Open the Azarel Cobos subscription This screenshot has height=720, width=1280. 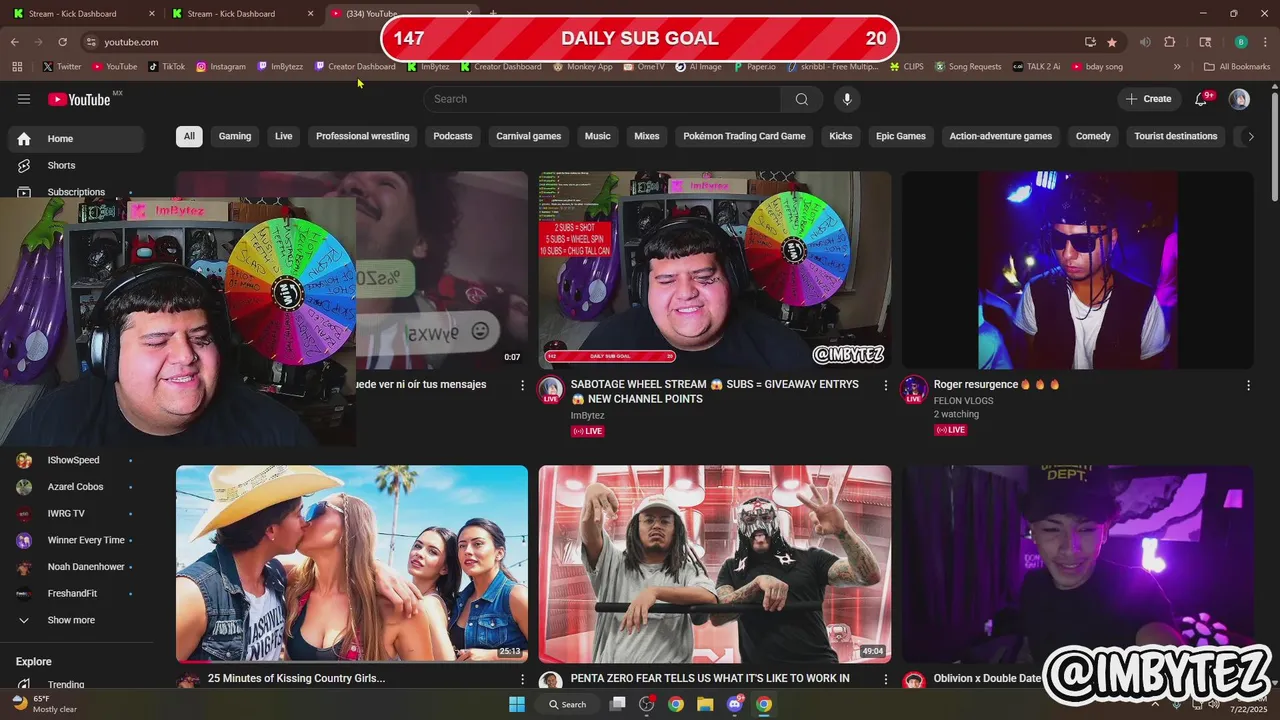pos(76,487)
